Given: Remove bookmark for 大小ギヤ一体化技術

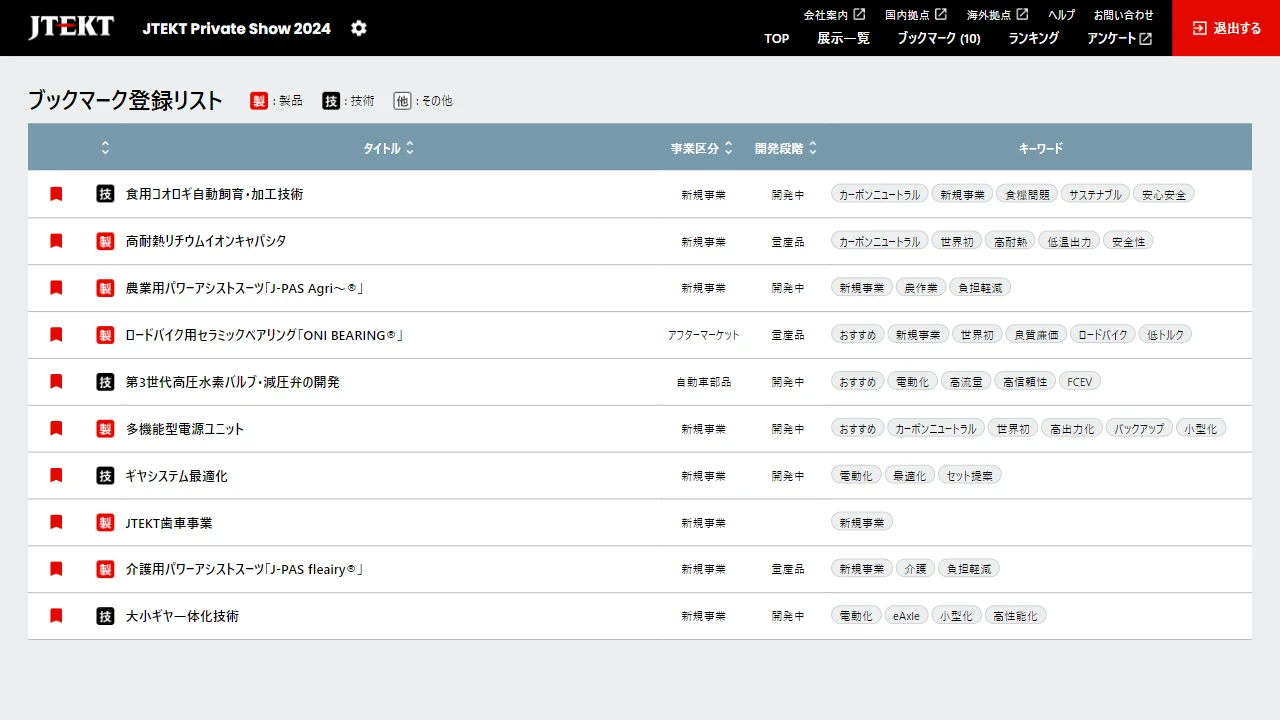Looking at the screenshot, I should pyautogui.click(x=56, y=616).
